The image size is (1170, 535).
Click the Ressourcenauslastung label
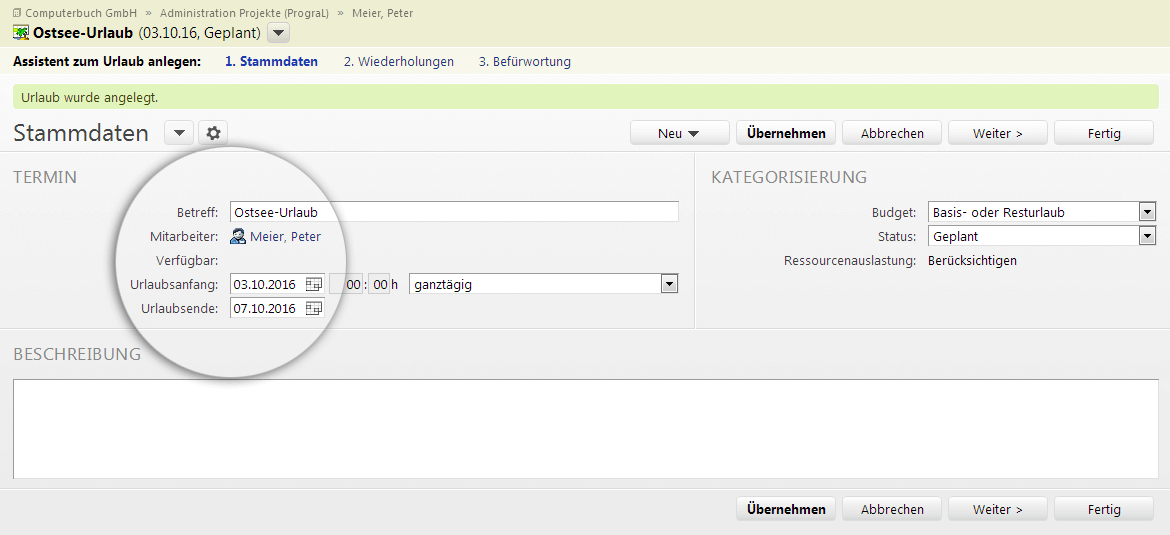pos(850,260)
